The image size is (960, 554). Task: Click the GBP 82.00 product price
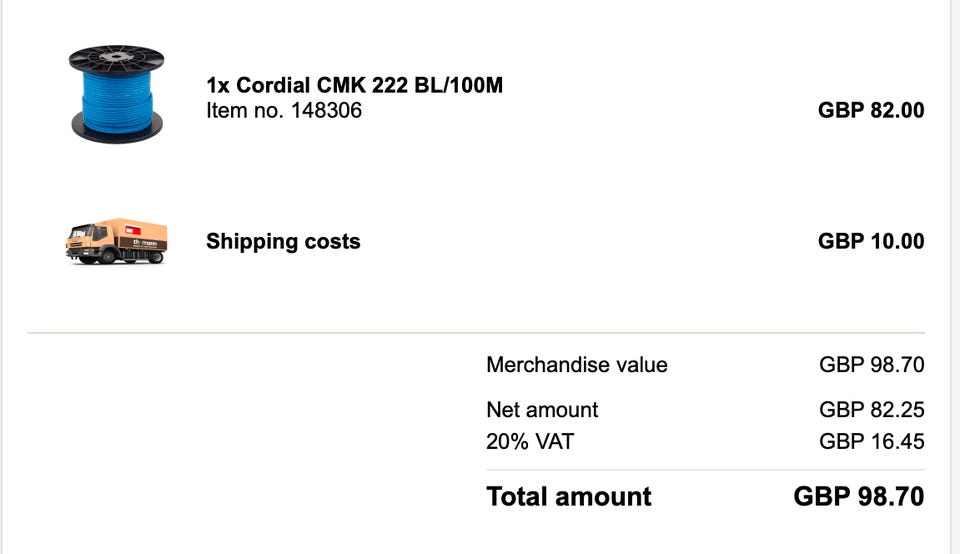(x=871, y=110)
